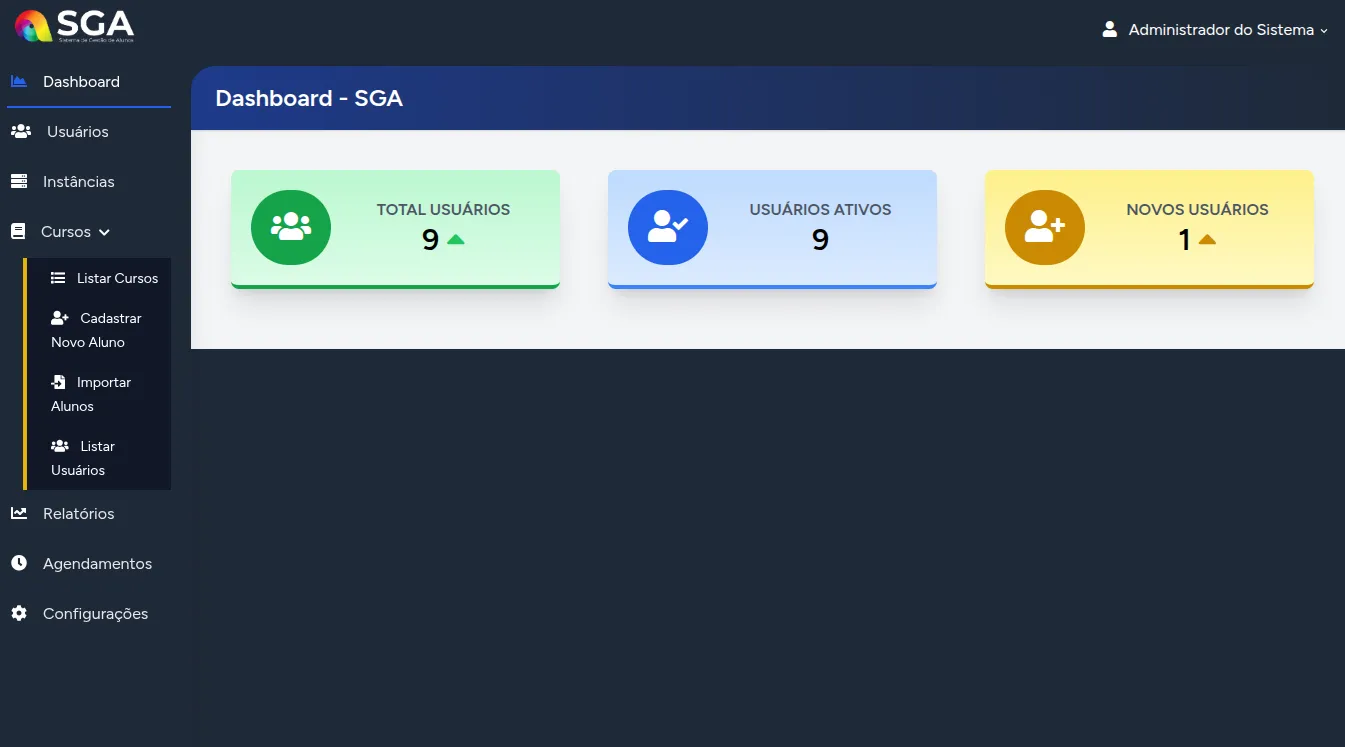Screen dimensions: 1345x747
Task: Collapse the Cursos submenu
Action: coord(103,231)
